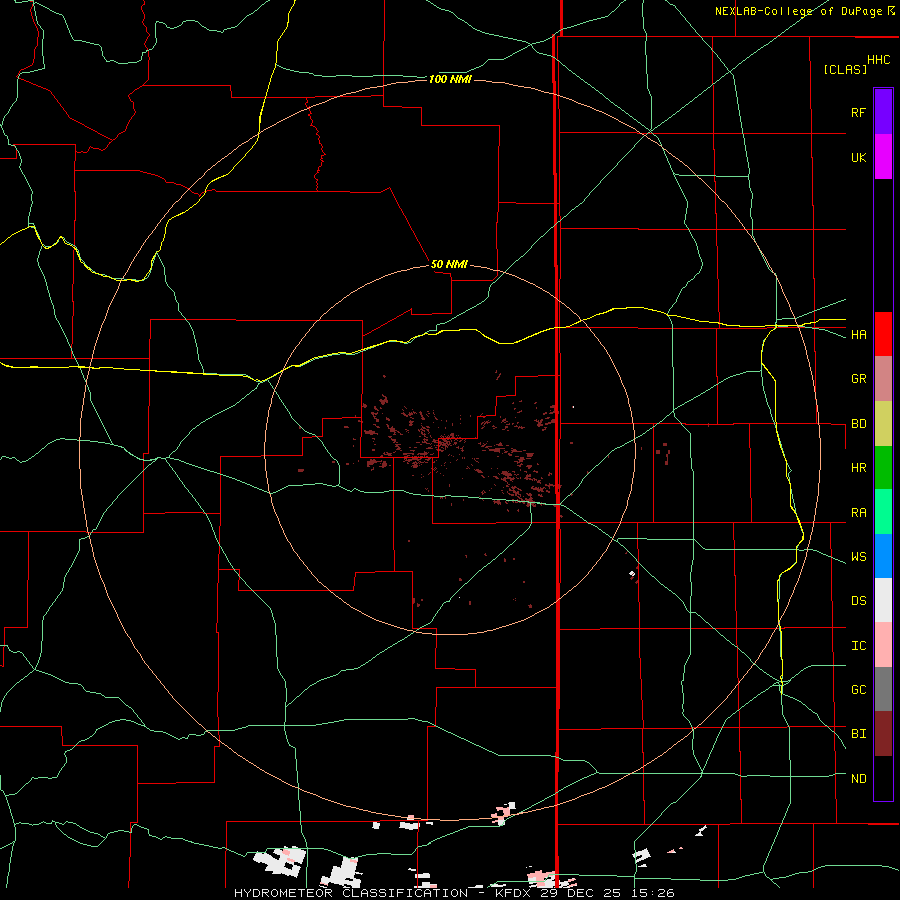Click the 29 DEC 25 15:26 timestamp
The width and height of the screenshot is (900, 900).
[x=607, y=893]
